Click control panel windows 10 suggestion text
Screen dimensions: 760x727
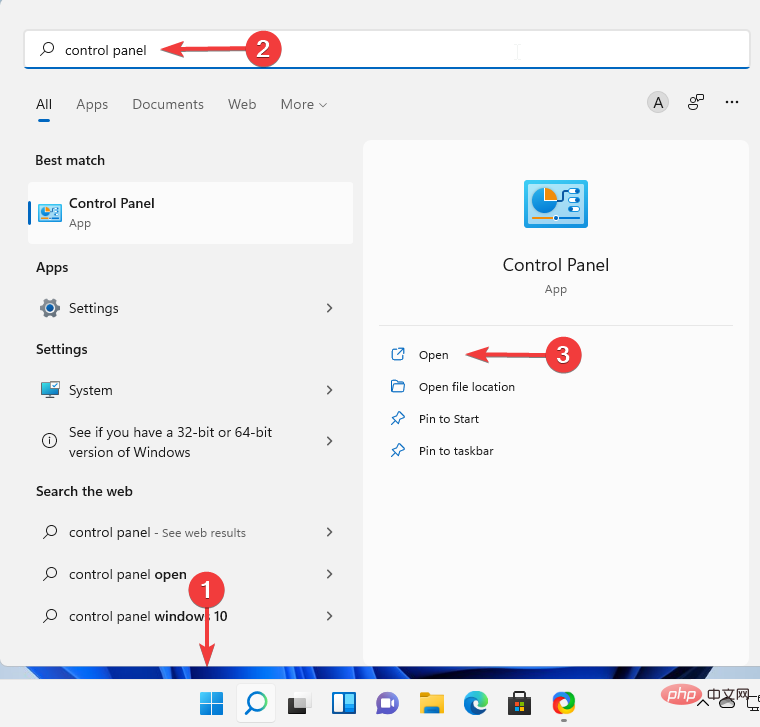click(x=148, y=616)
